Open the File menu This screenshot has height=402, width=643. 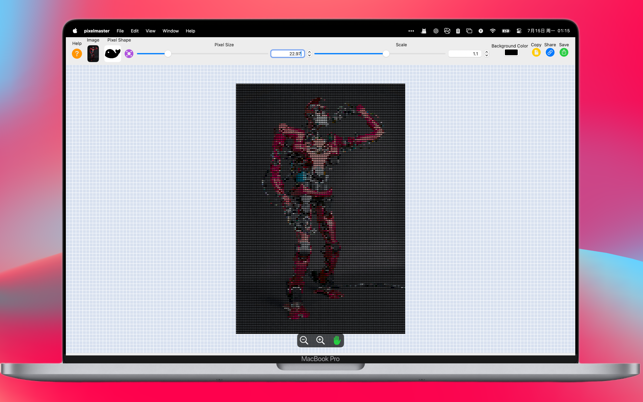(x=120, y=31)
